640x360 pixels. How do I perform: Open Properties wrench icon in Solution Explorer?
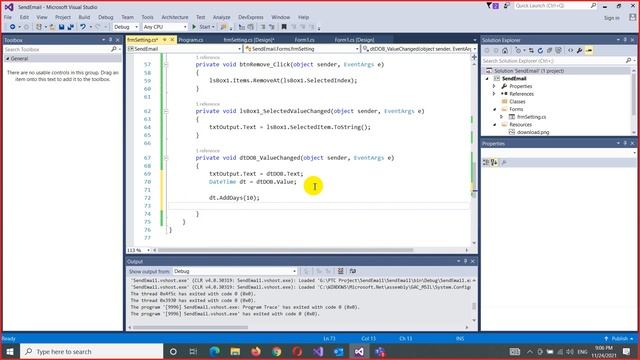pyautogui.click(x=580, y=51)
